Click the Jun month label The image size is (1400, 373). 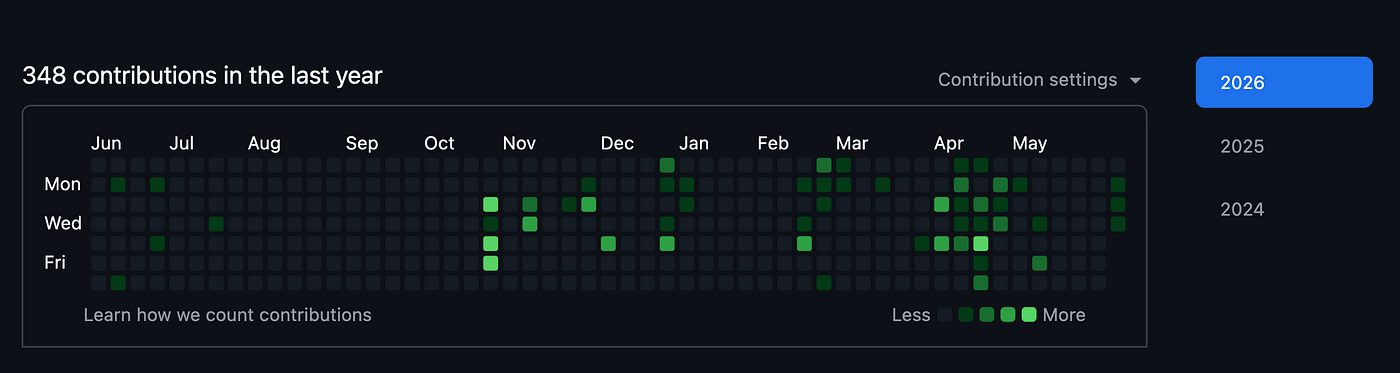pyautogui.click(x=106, y=143)
